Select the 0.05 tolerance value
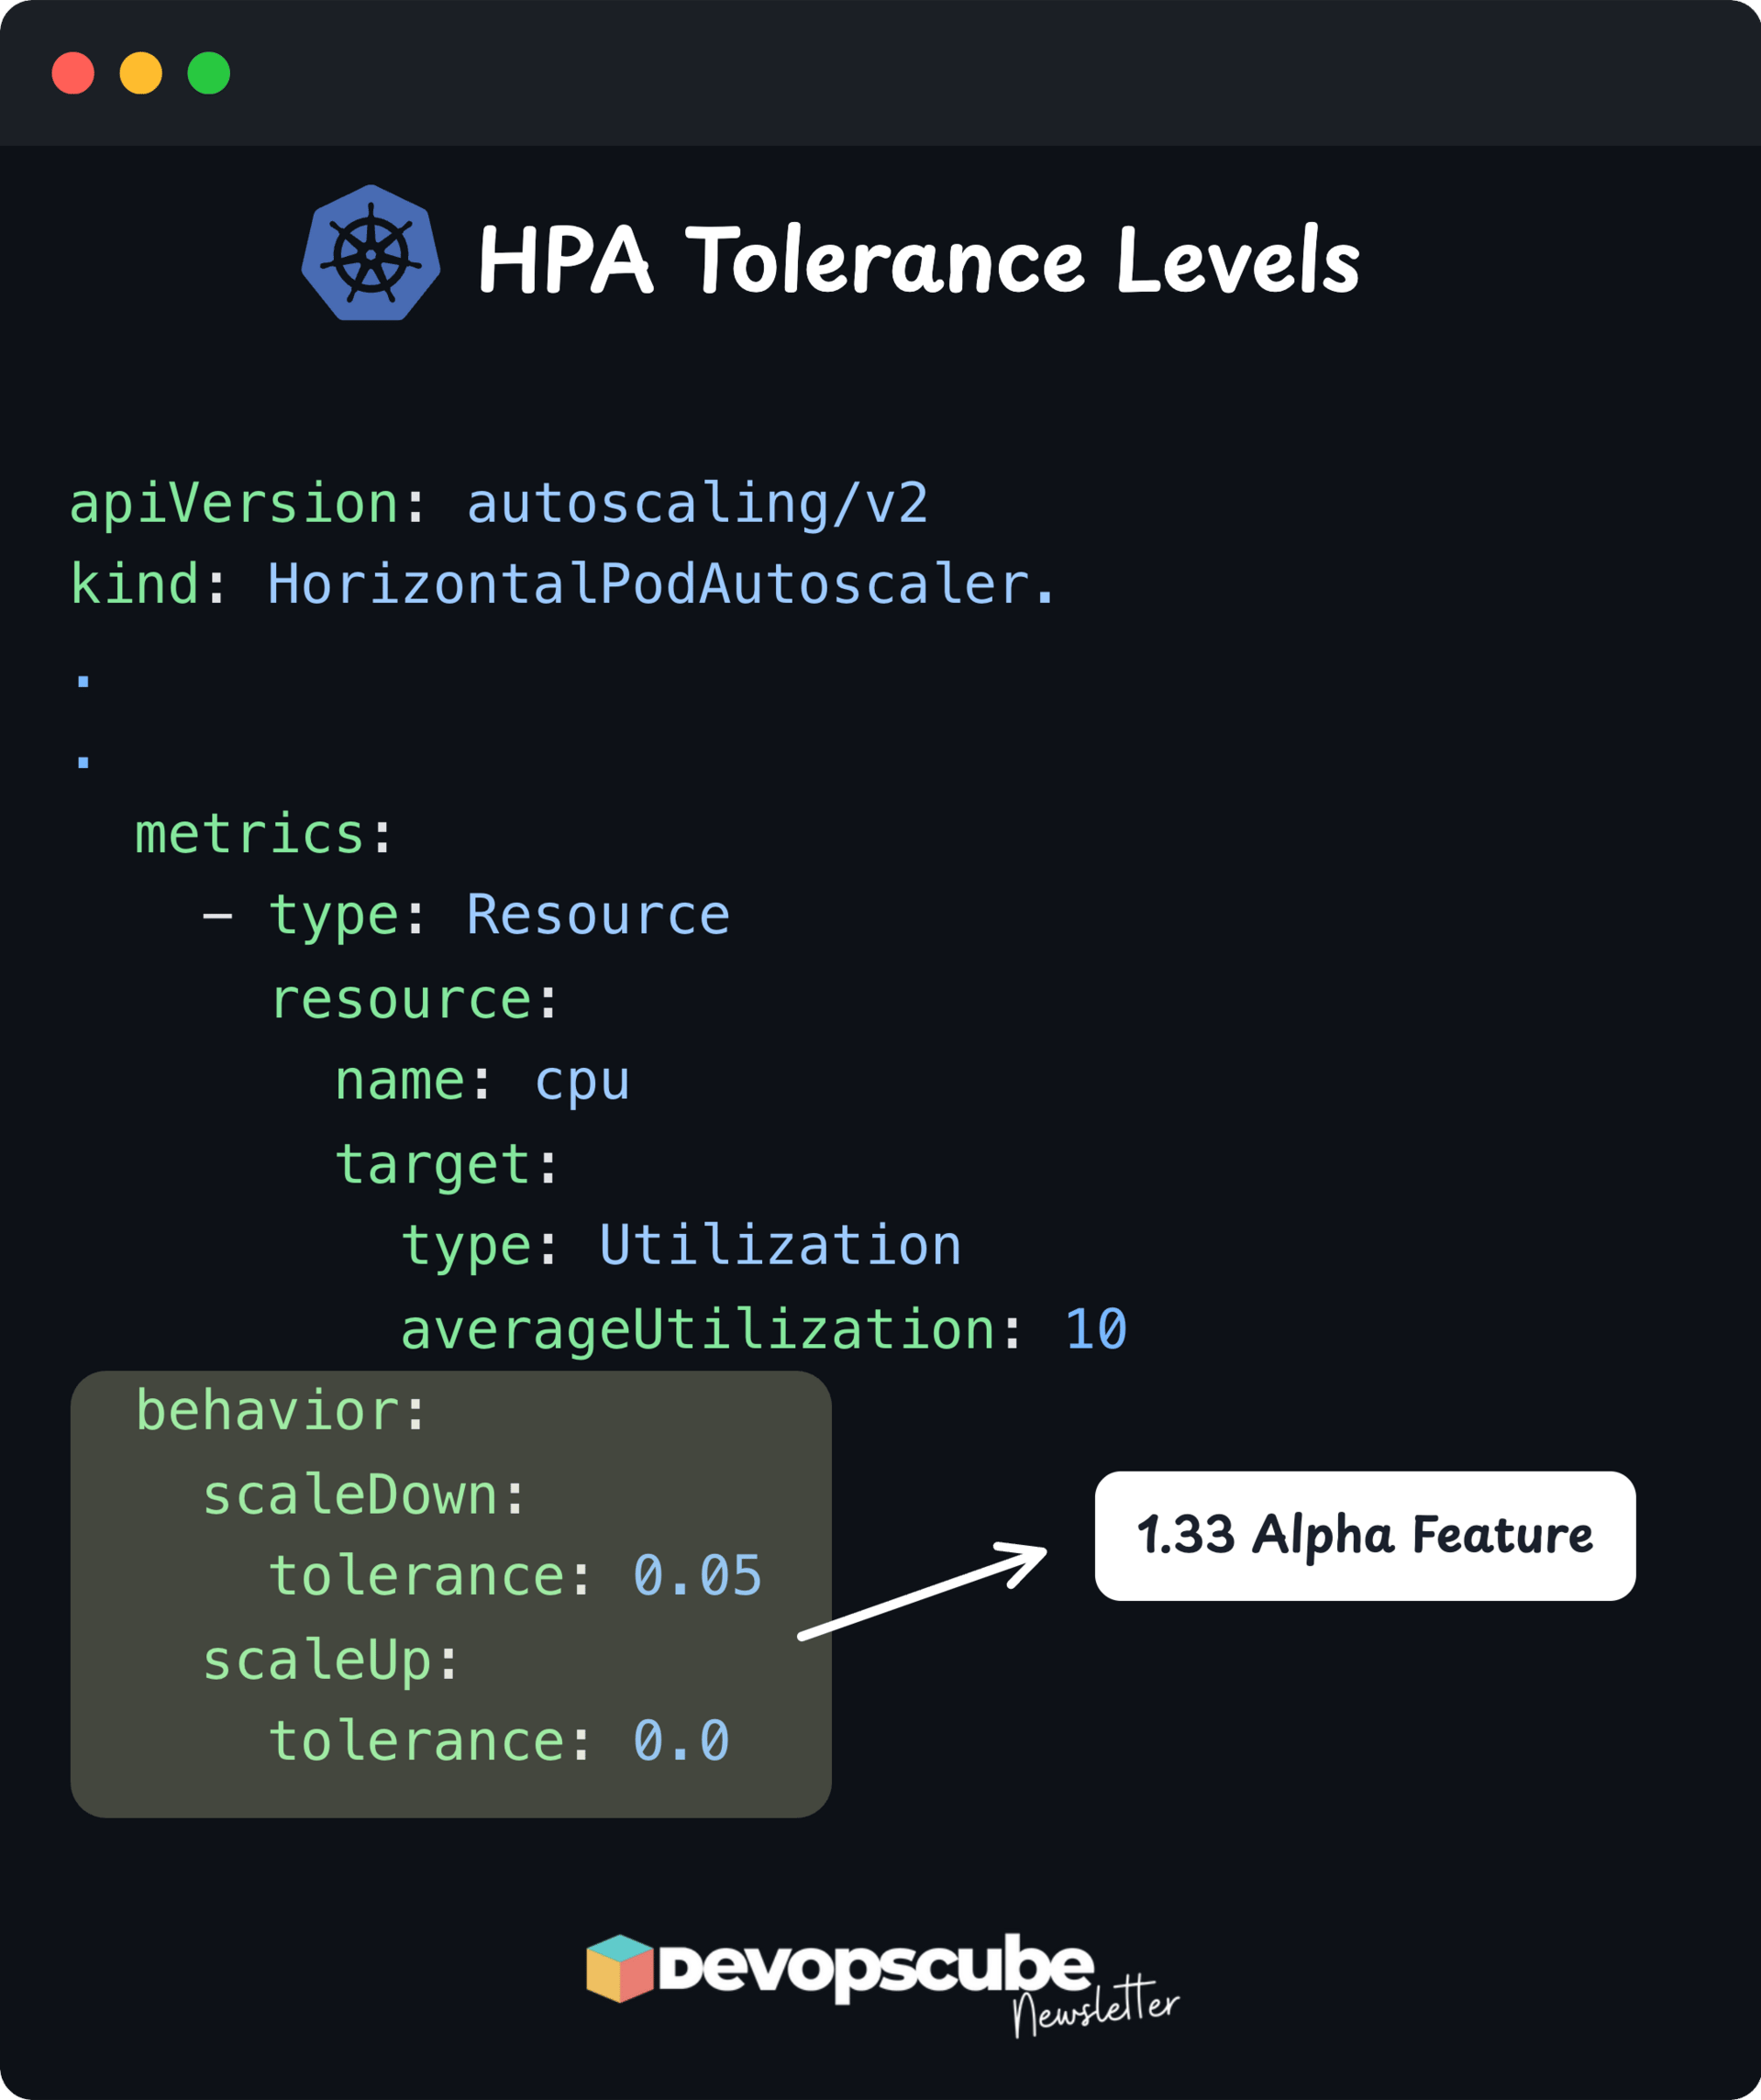Image resolution: width=1761 pixels, height=2100 pixels. coord(697,1576)
